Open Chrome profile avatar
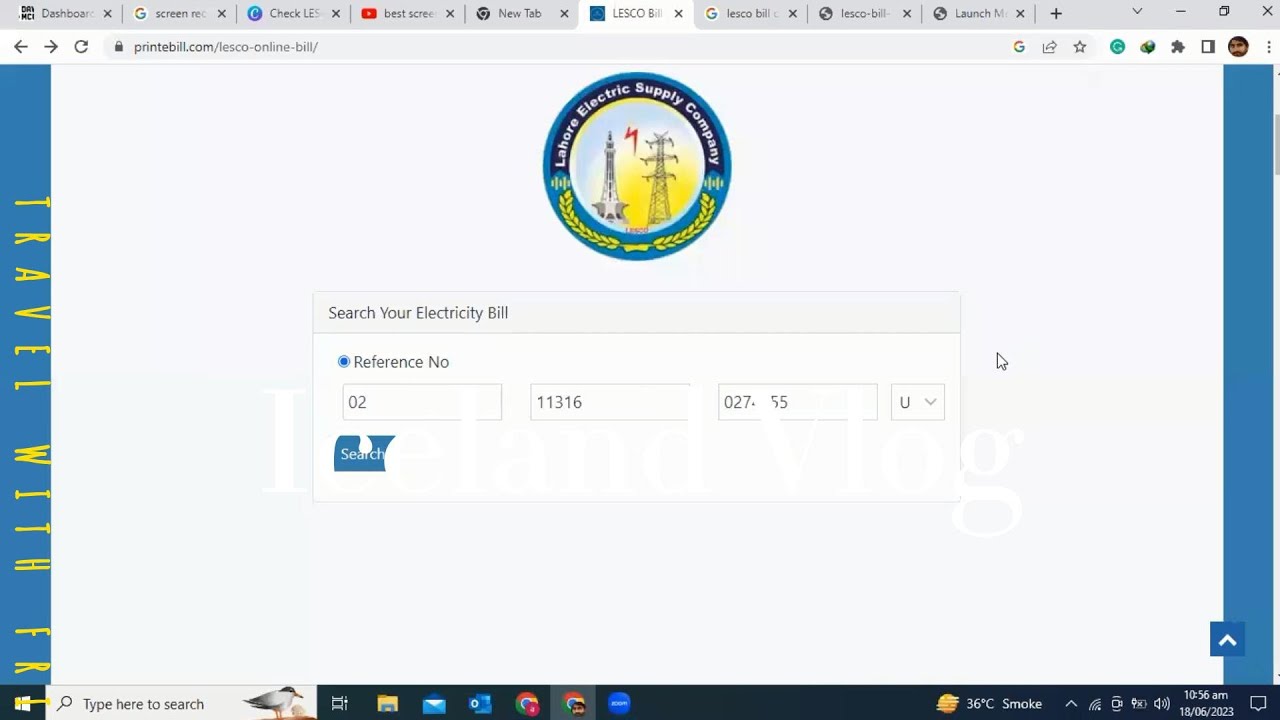Image resolution: width=1280 pixels, height=720 pixels. [1238, 47]
